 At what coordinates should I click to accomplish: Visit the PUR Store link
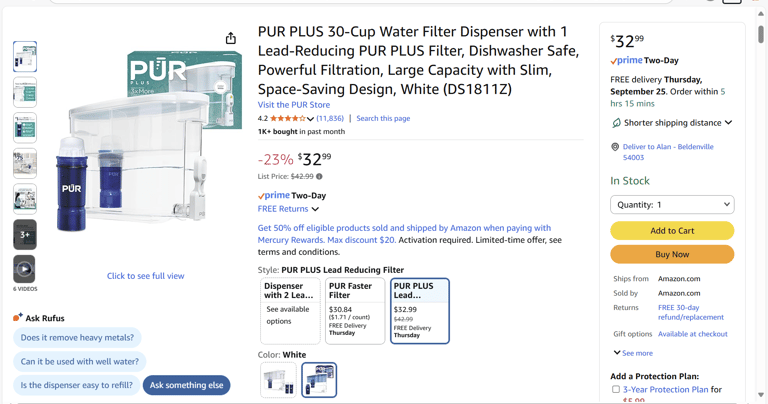click(x=294, y=105)
